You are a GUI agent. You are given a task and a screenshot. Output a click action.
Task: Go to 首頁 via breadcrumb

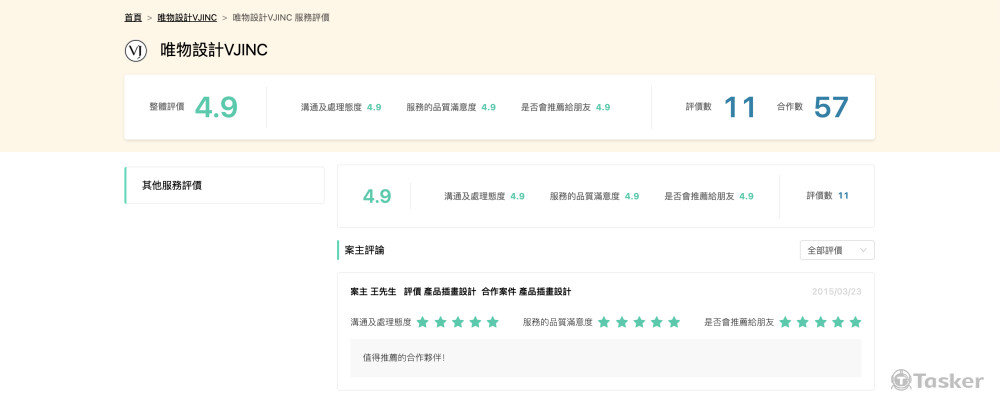click(133, 18)
